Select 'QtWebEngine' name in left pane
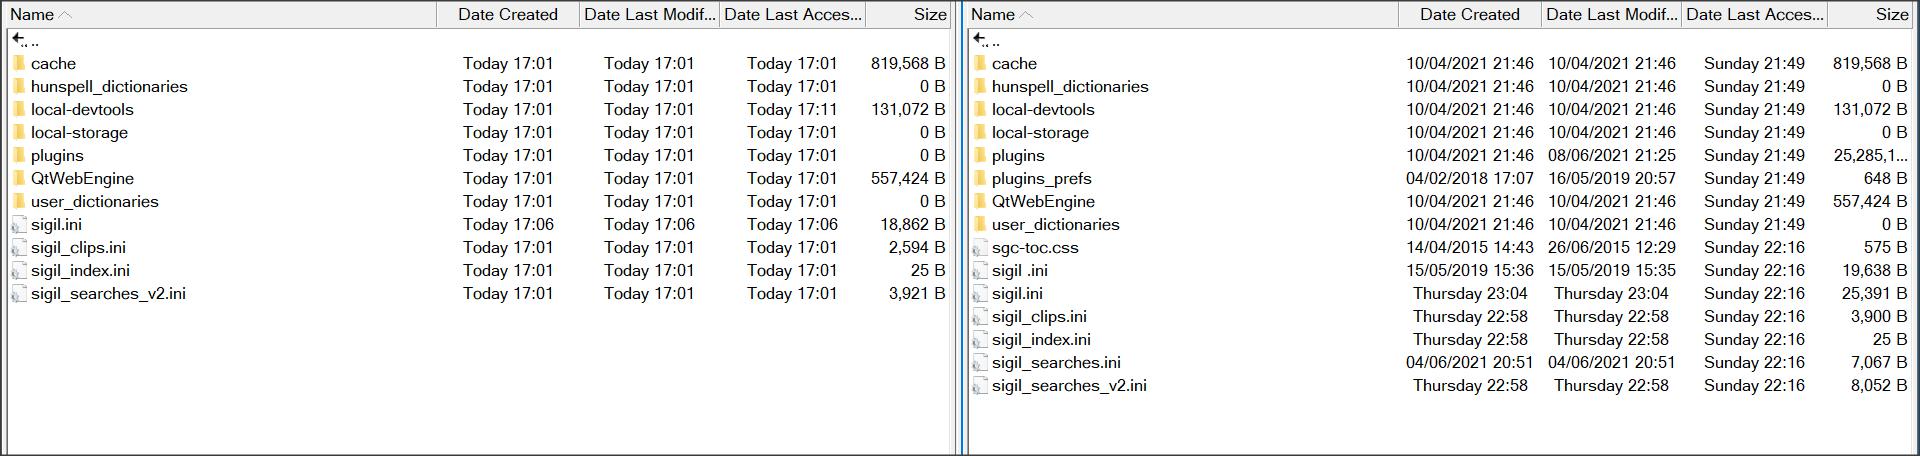Viewport: 1920px width, 456px height. pos(82,178)
